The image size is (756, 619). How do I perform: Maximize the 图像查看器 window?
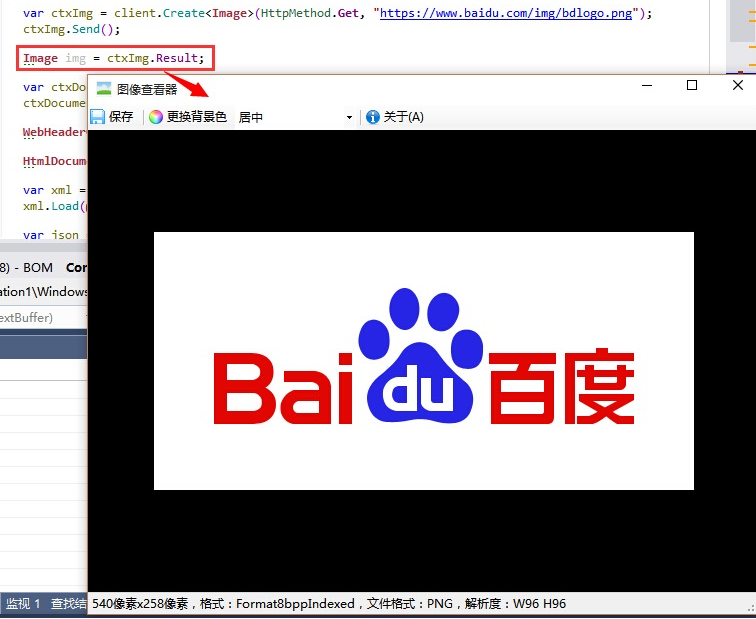692,85
